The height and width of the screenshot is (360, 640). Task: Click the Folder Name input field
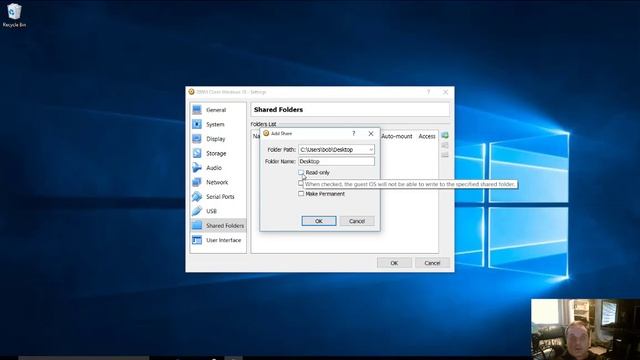click(x=336, y=161)
